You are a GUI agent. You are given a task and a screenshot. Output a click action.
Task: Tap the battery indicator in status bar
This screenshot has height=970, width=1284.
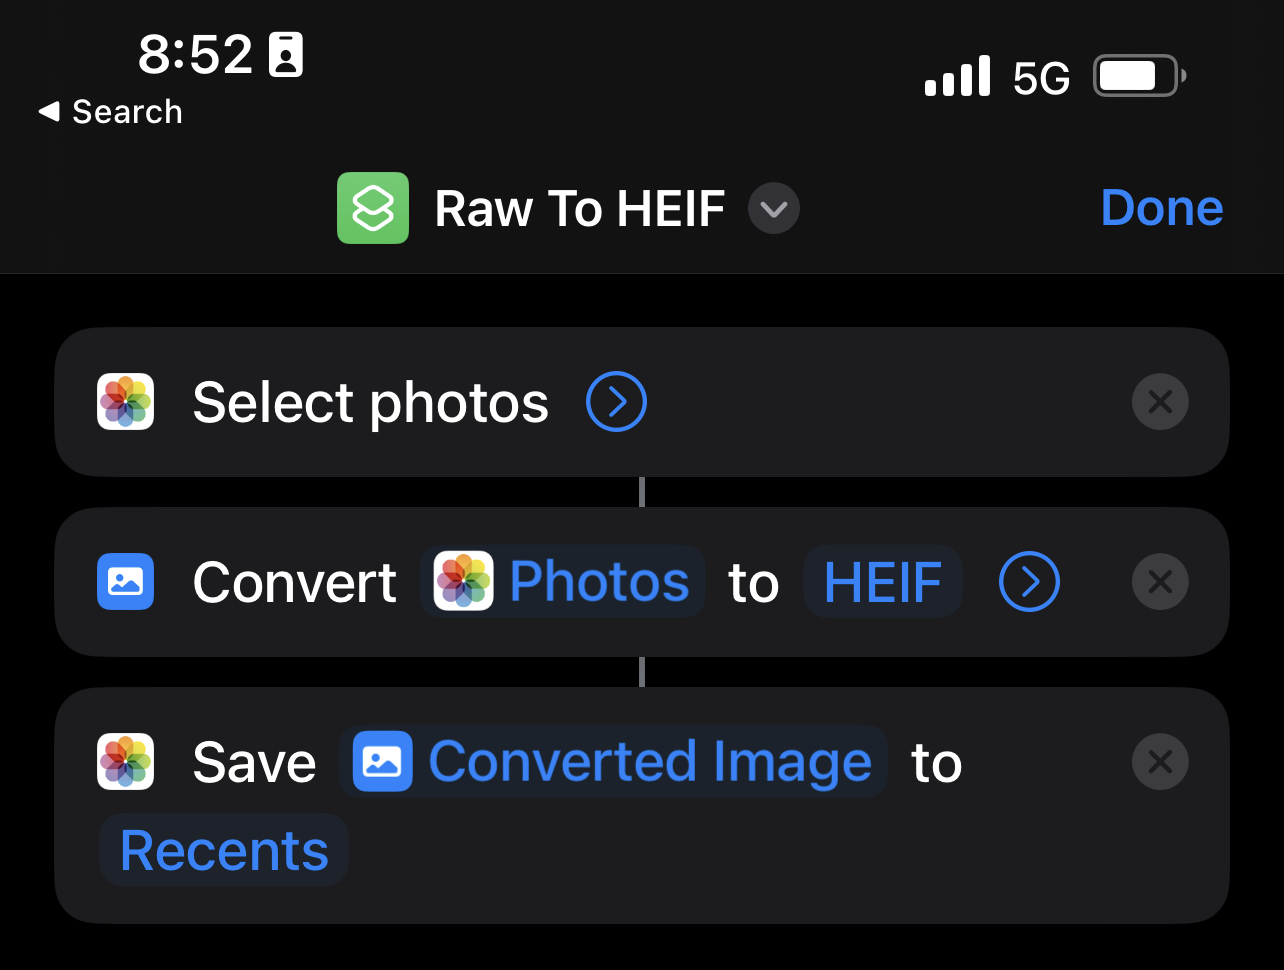[x=1140, y=76]
